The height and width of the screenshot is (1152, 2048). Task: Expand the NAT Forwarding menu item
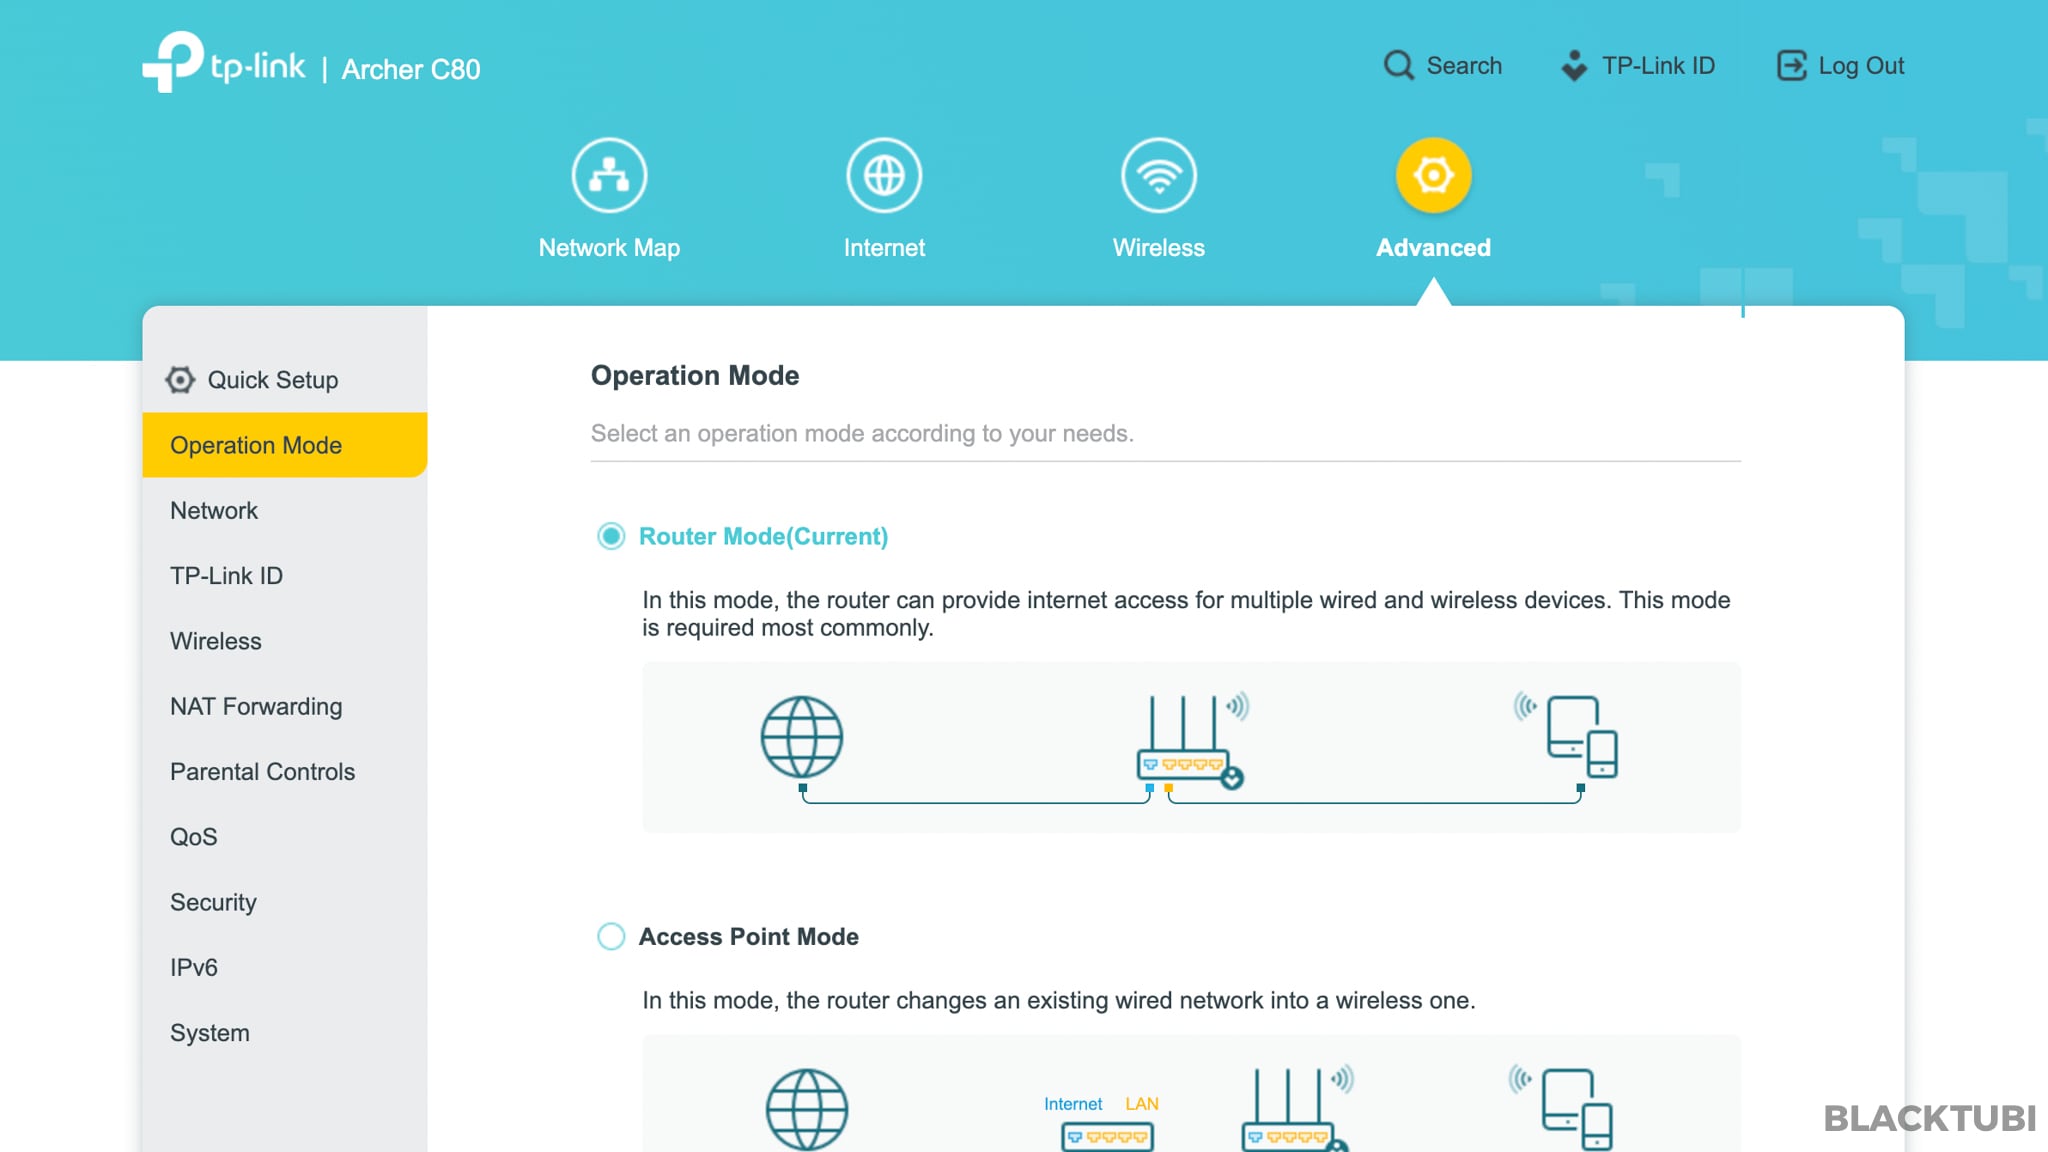(255, 705)
